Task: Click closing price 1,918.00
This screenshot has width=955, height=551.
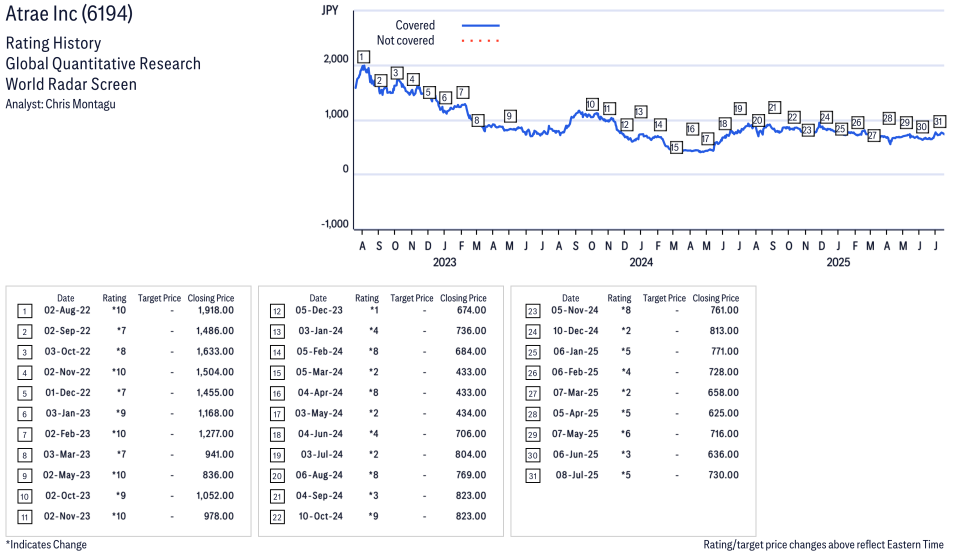Action: click(x=216, y=311)
